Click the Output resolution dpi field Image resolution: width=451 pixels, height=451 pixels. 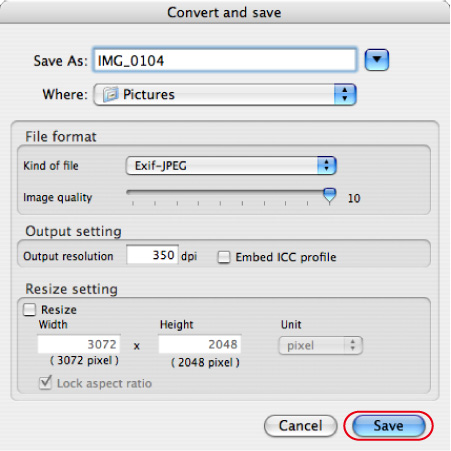tap(152, 255)
